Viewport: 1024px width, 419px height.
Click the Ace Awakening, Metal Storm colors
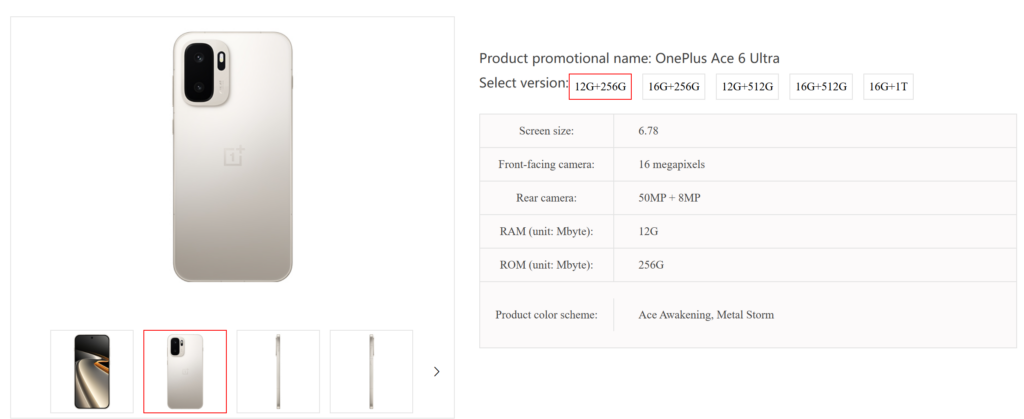tap(706, 315)
